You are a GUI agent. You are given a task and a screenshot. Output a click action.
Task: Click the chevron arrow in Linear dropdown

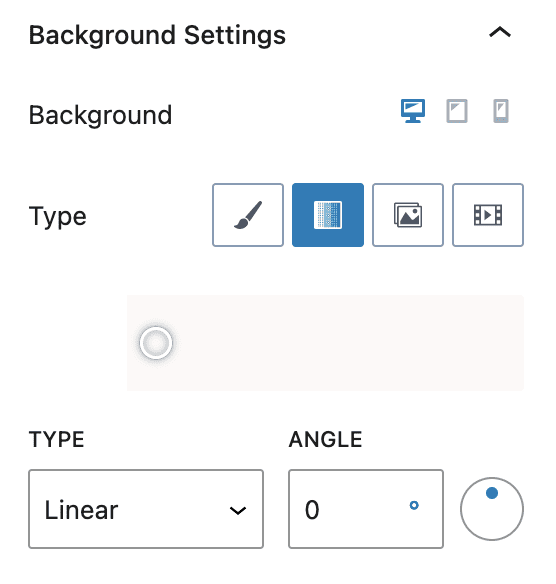[x=238, y=510]
